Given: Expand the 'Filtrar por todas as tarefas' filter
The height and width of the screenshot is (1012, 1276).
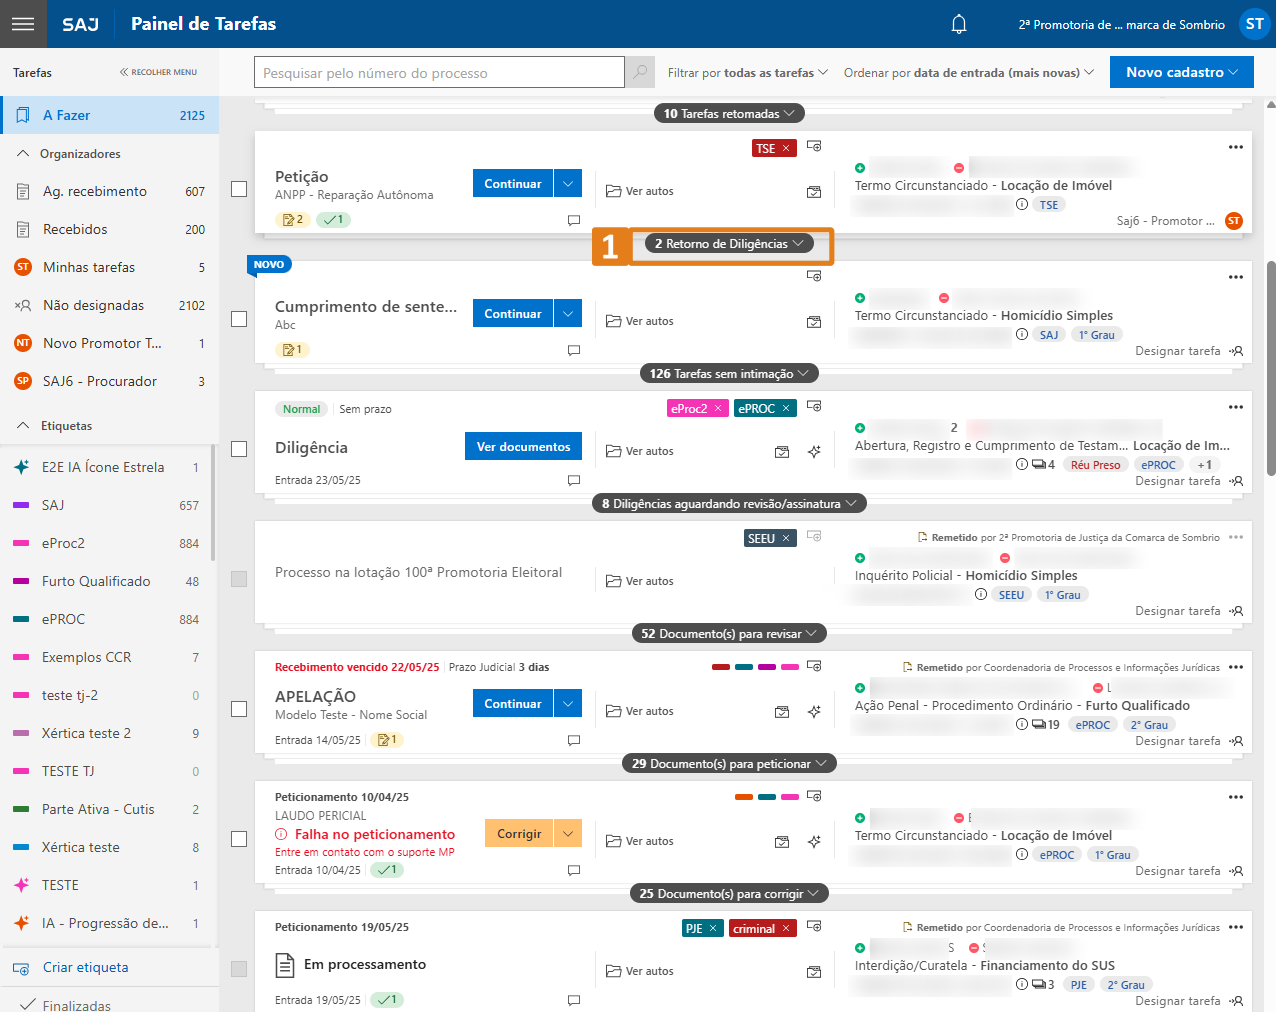Looking at the screenshot, I should [747, 72].
